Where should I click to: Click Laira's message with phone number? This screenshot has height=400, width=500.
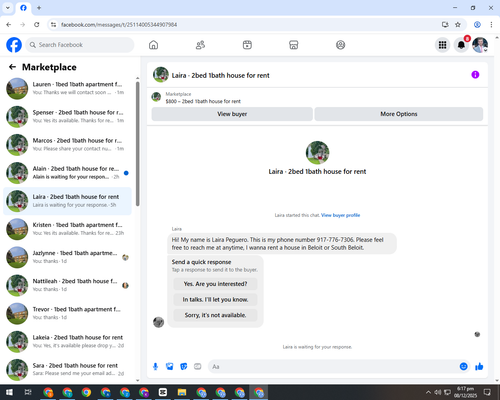[282, 244]
